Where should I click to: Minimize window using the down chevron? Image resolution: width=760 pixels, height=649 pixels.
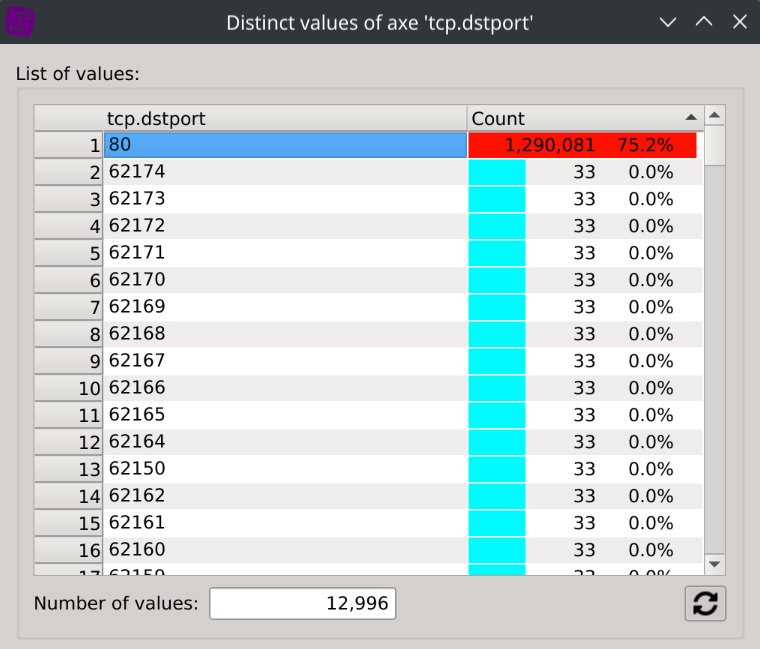(x=668, y=22)
